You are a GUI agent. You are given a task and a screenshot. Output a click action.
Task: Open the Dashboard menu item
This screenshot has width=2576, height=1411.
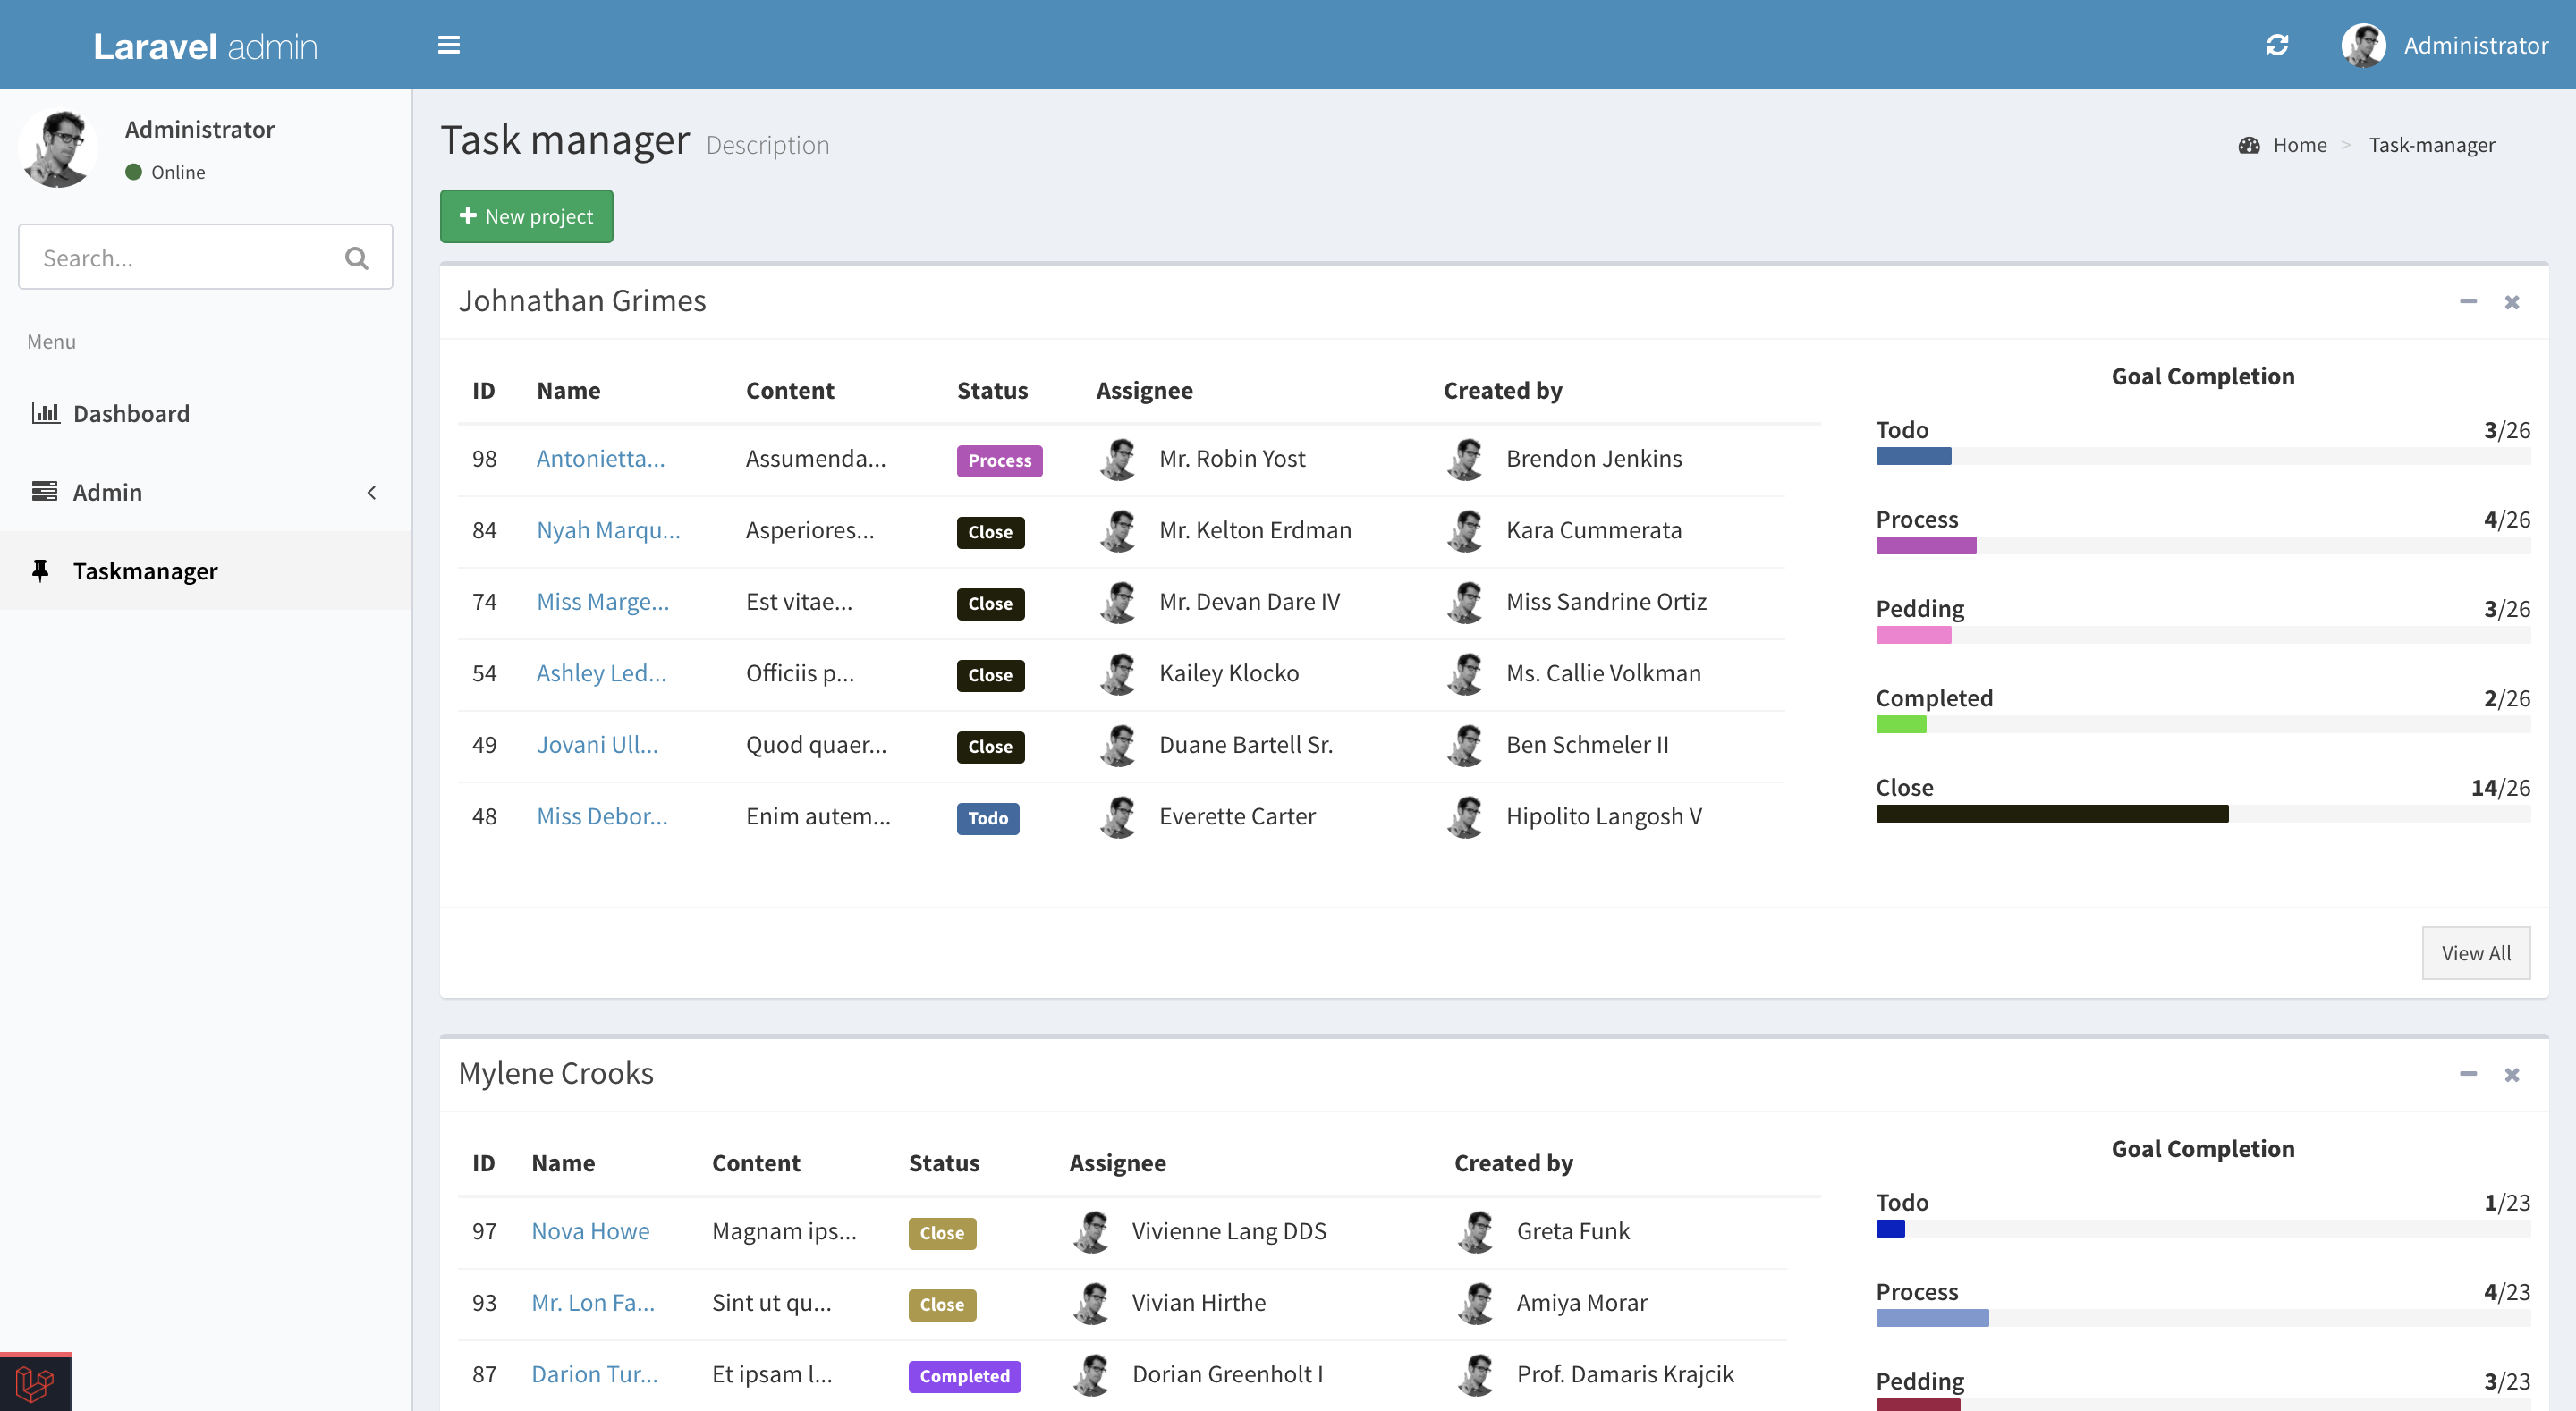tap(131, 413)
